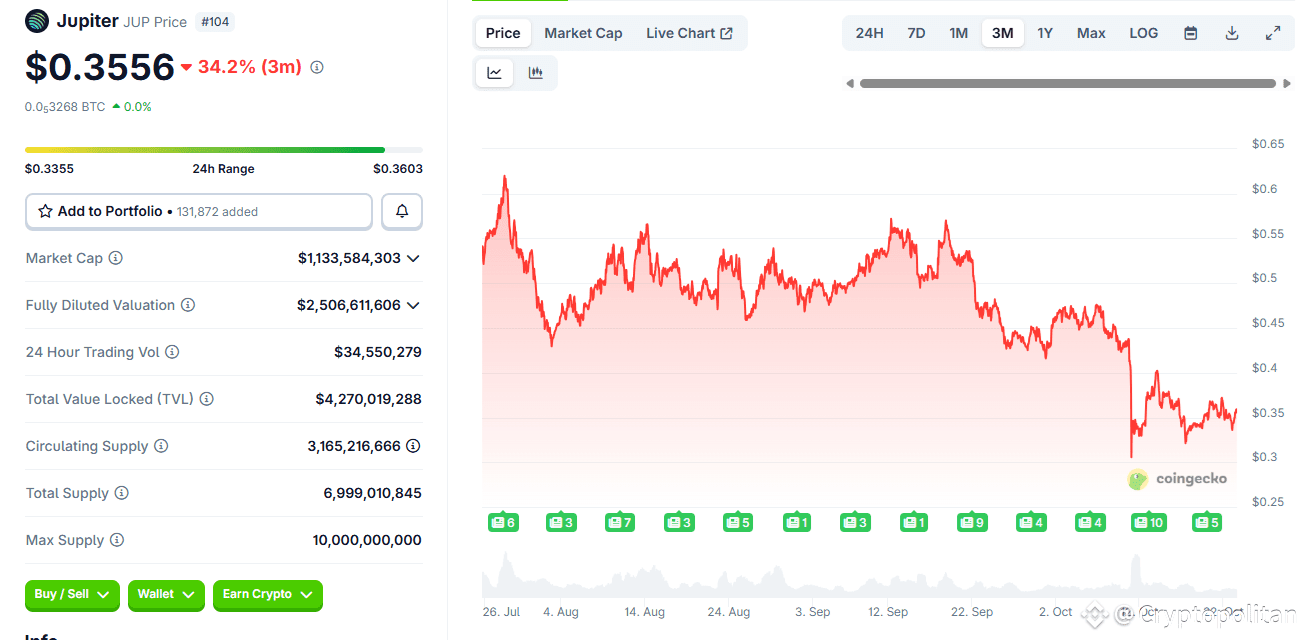Click the star in Add to Portfolio
This screenshot has width=1305, height=640.
tap(44, 211)
